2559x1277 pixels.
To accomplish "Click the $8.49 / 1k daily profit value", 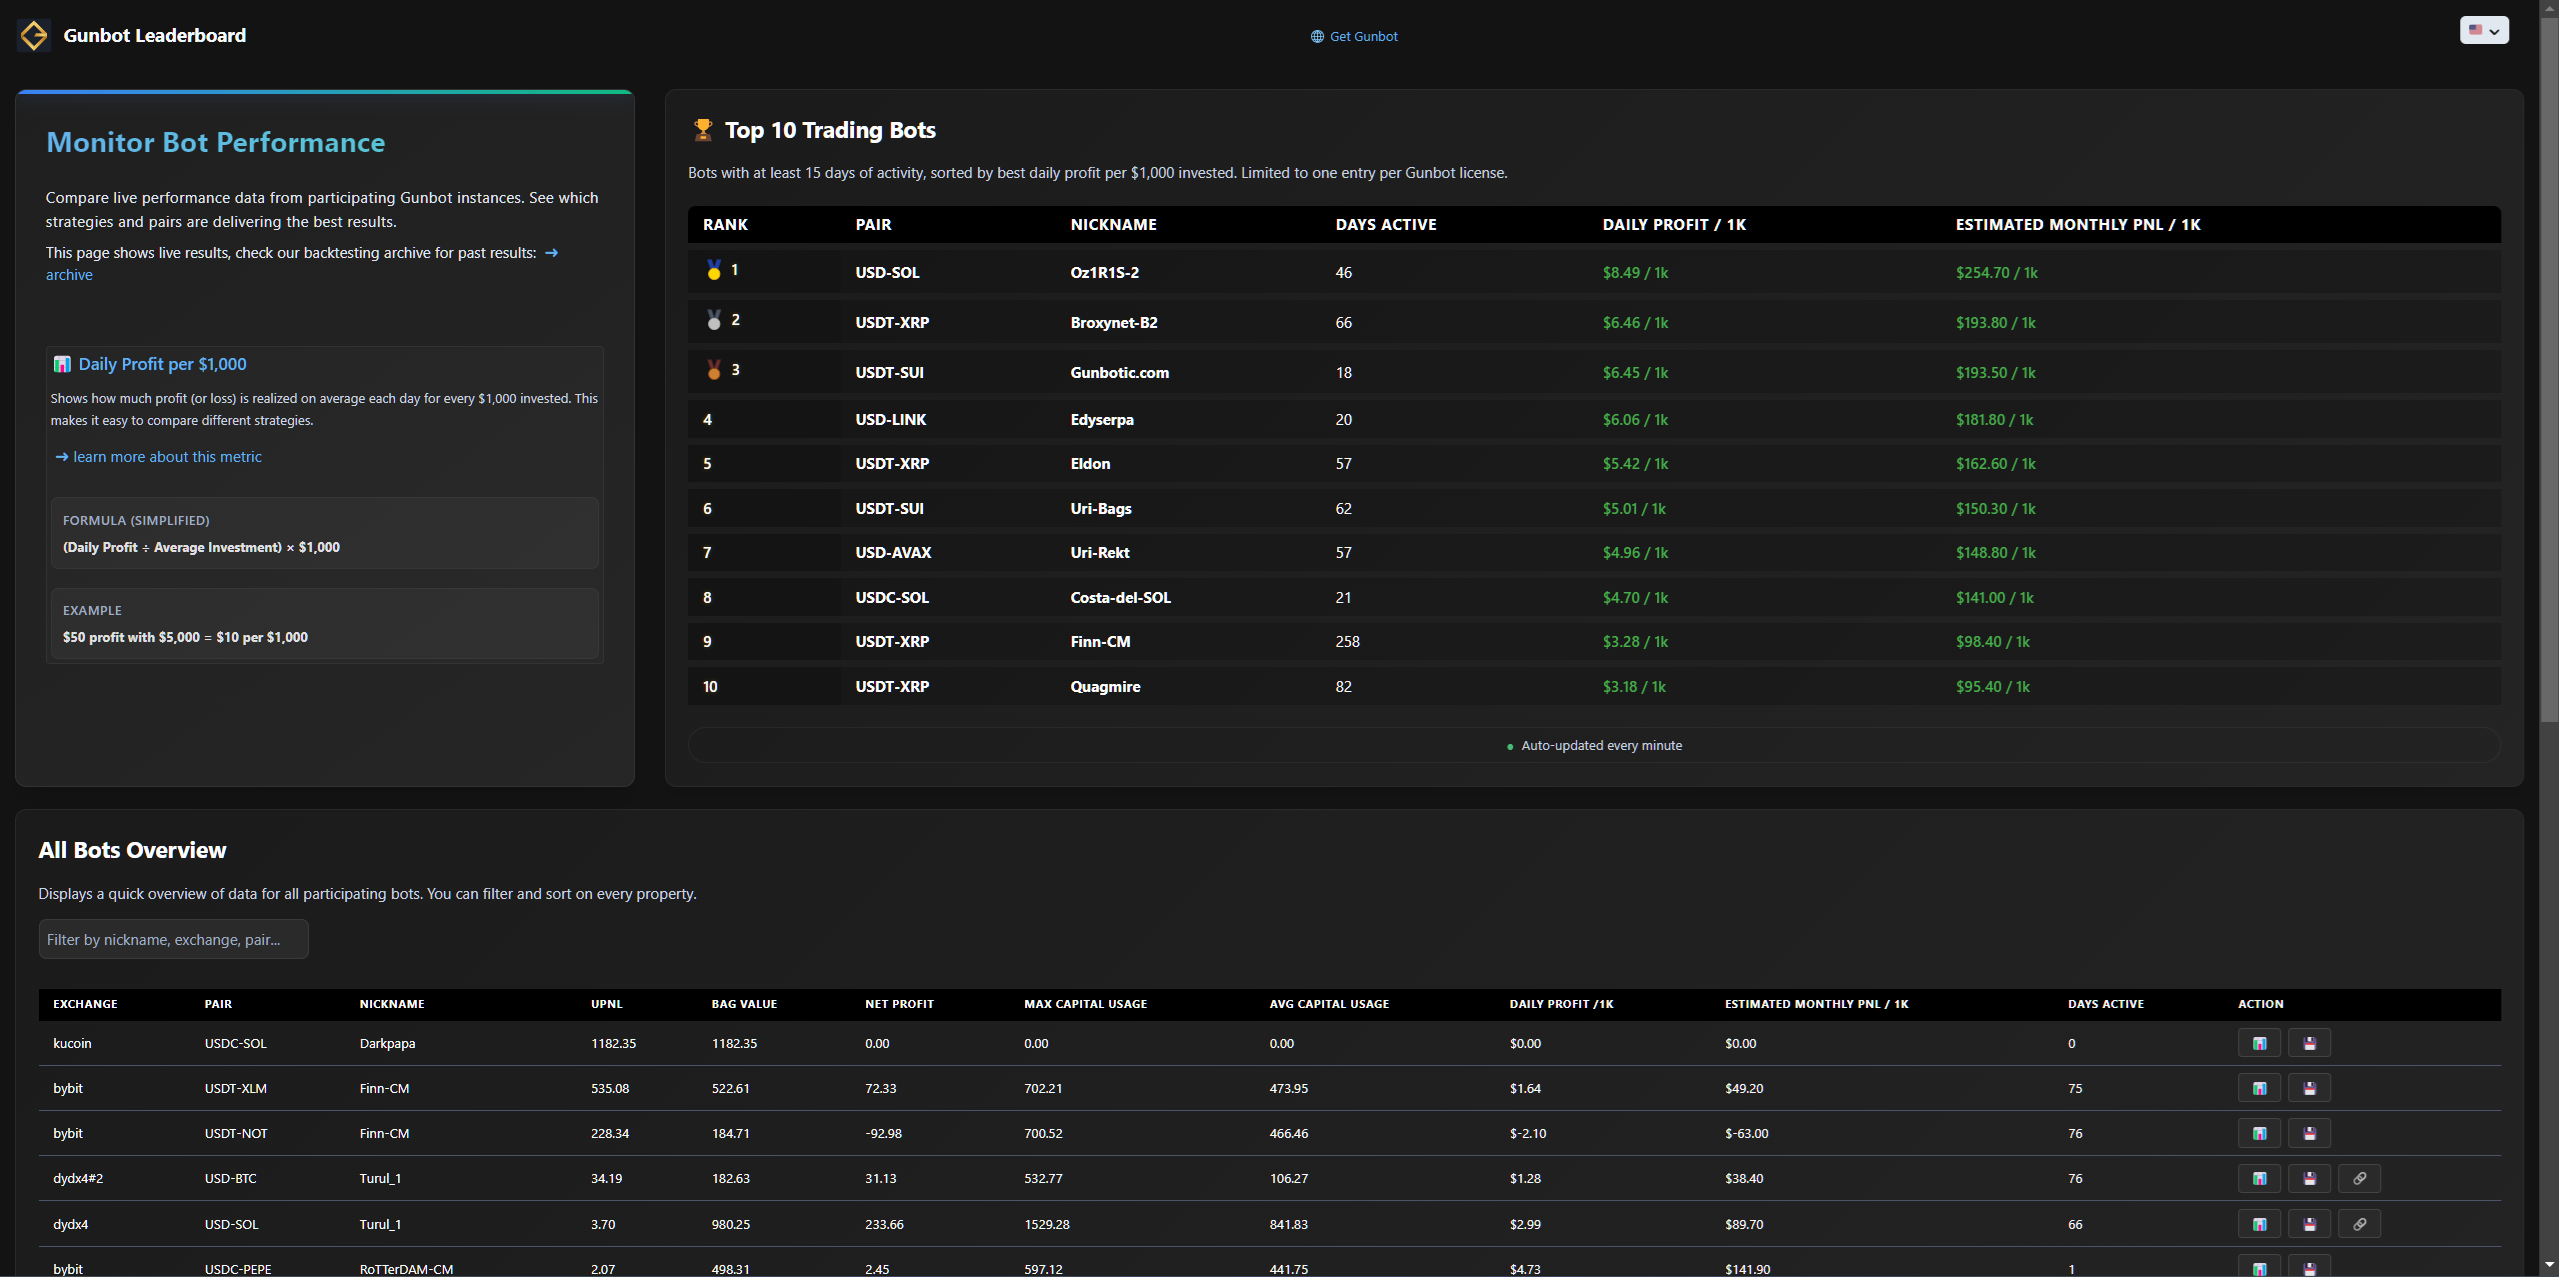I will tap(1635, 272).
